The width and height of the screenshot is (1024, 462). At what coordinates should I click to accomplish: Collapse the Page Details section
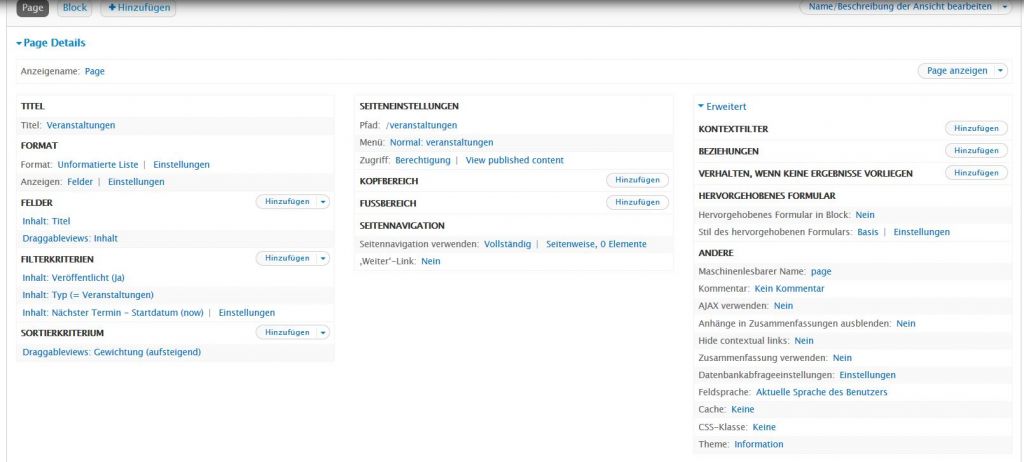point(50,43)
